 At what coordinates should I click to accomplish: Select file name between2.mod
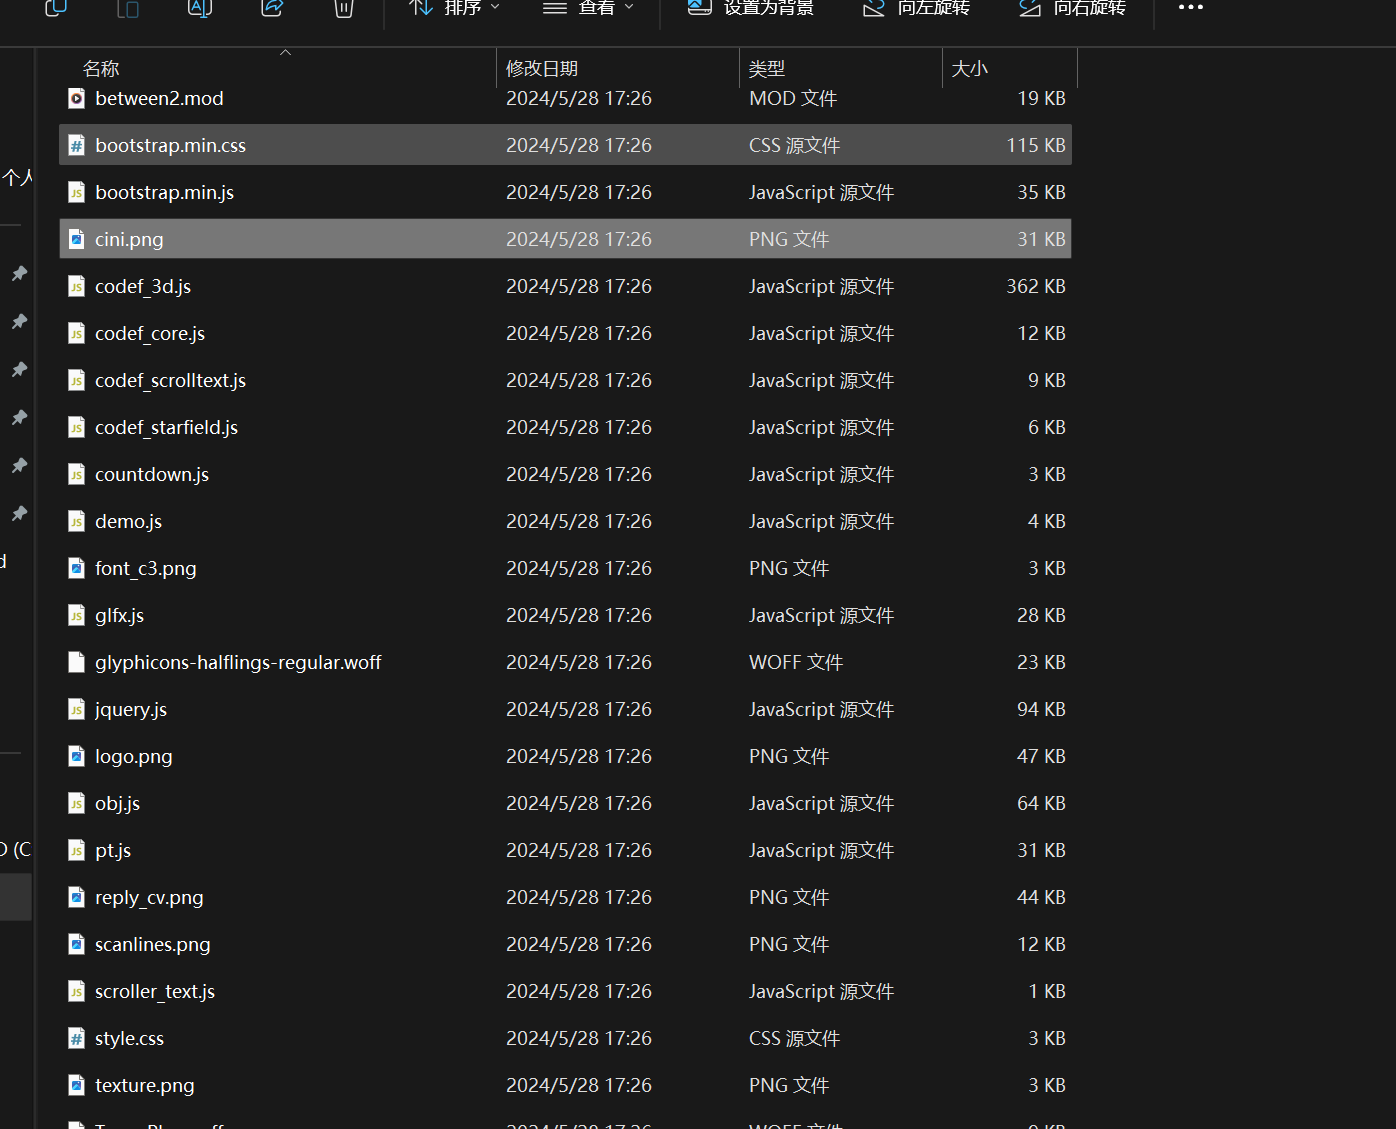pyautogui.click(x=159, y=98)
